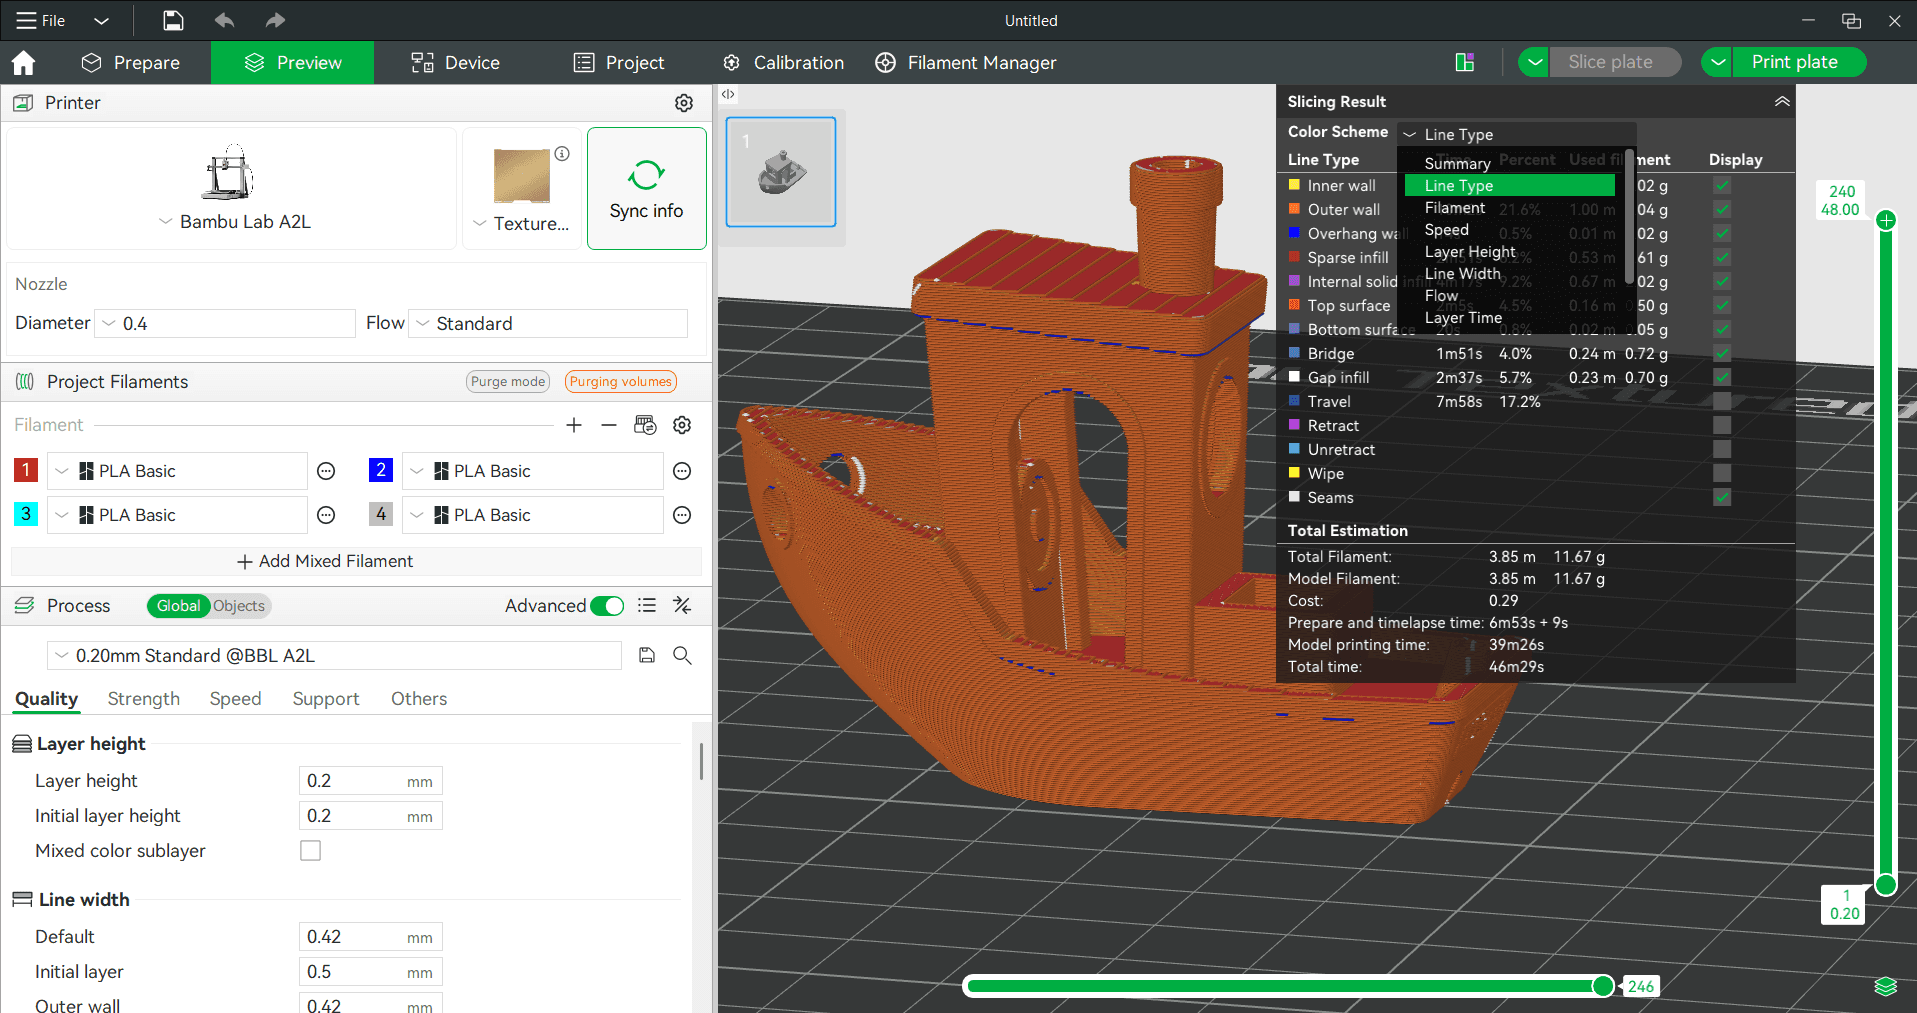The height and width of the screenshot is (1013, 1917).
Task: Open options for filament 2 PLA Basic
Action: point(682,471)
